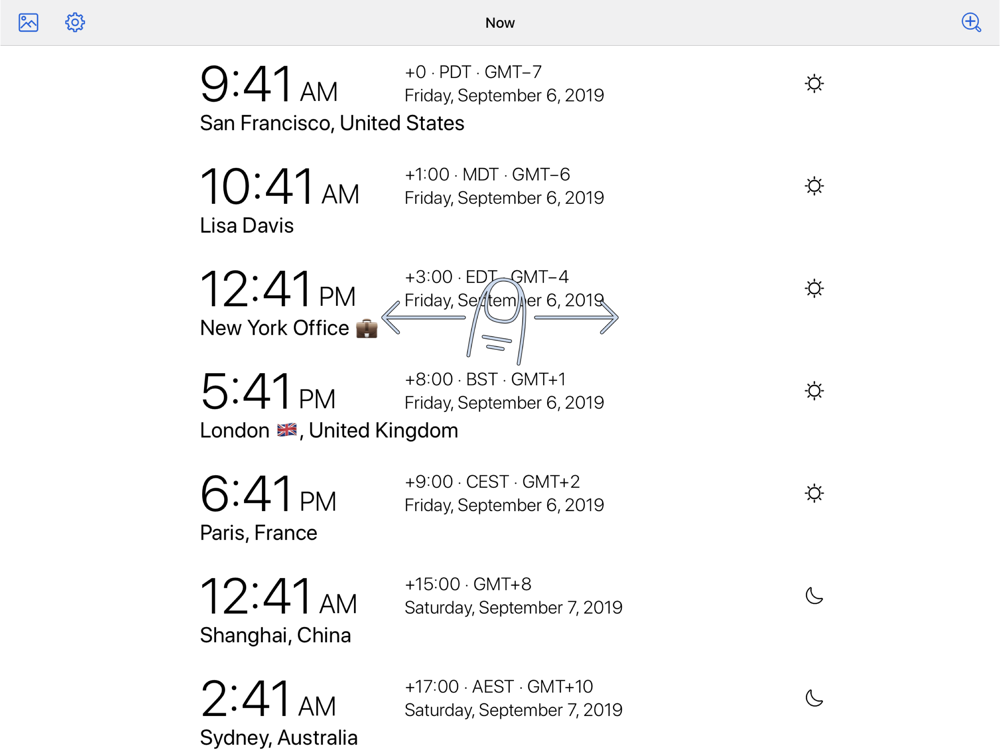
Task: Select the New York Office label
Action: click(274, 328)
